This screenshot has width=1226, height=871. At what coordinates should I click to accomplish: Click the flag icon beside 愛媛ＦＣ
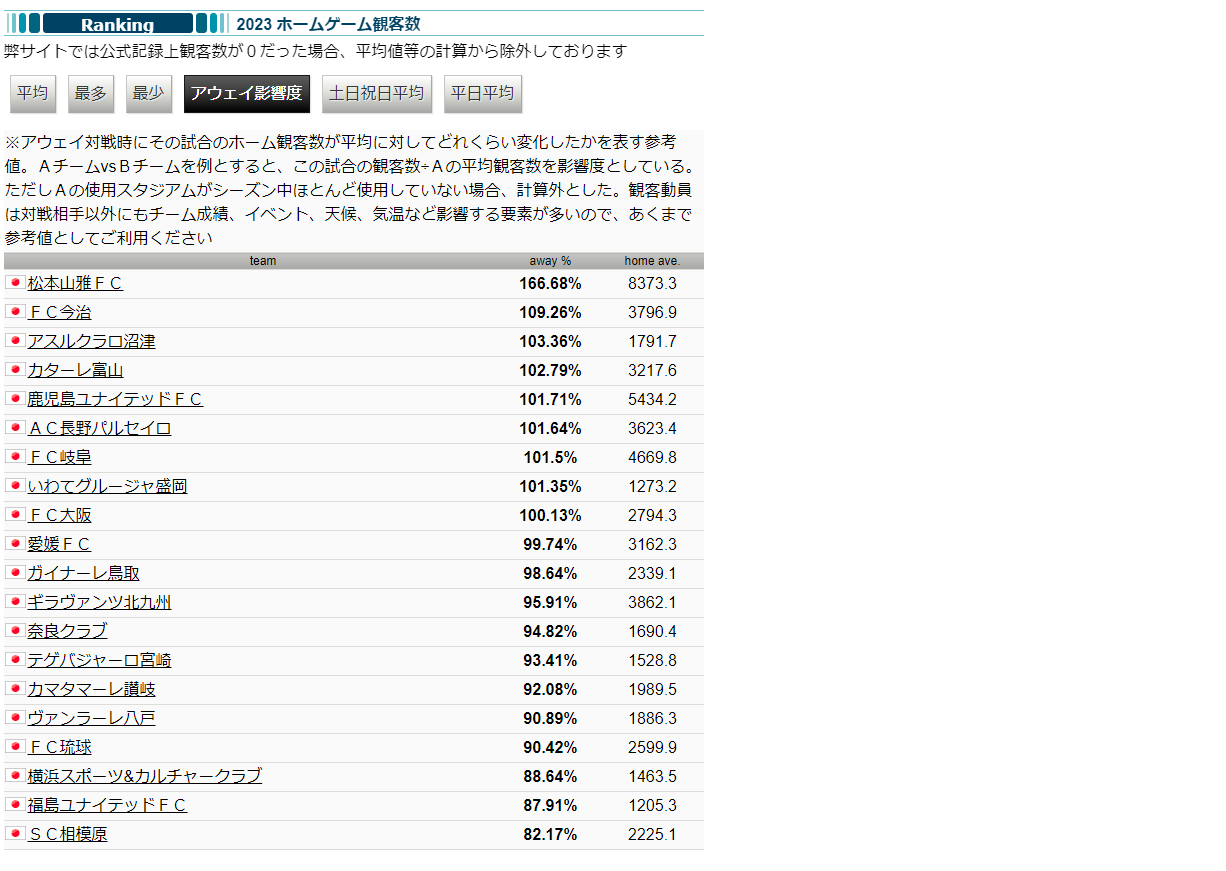coord(15,544)
